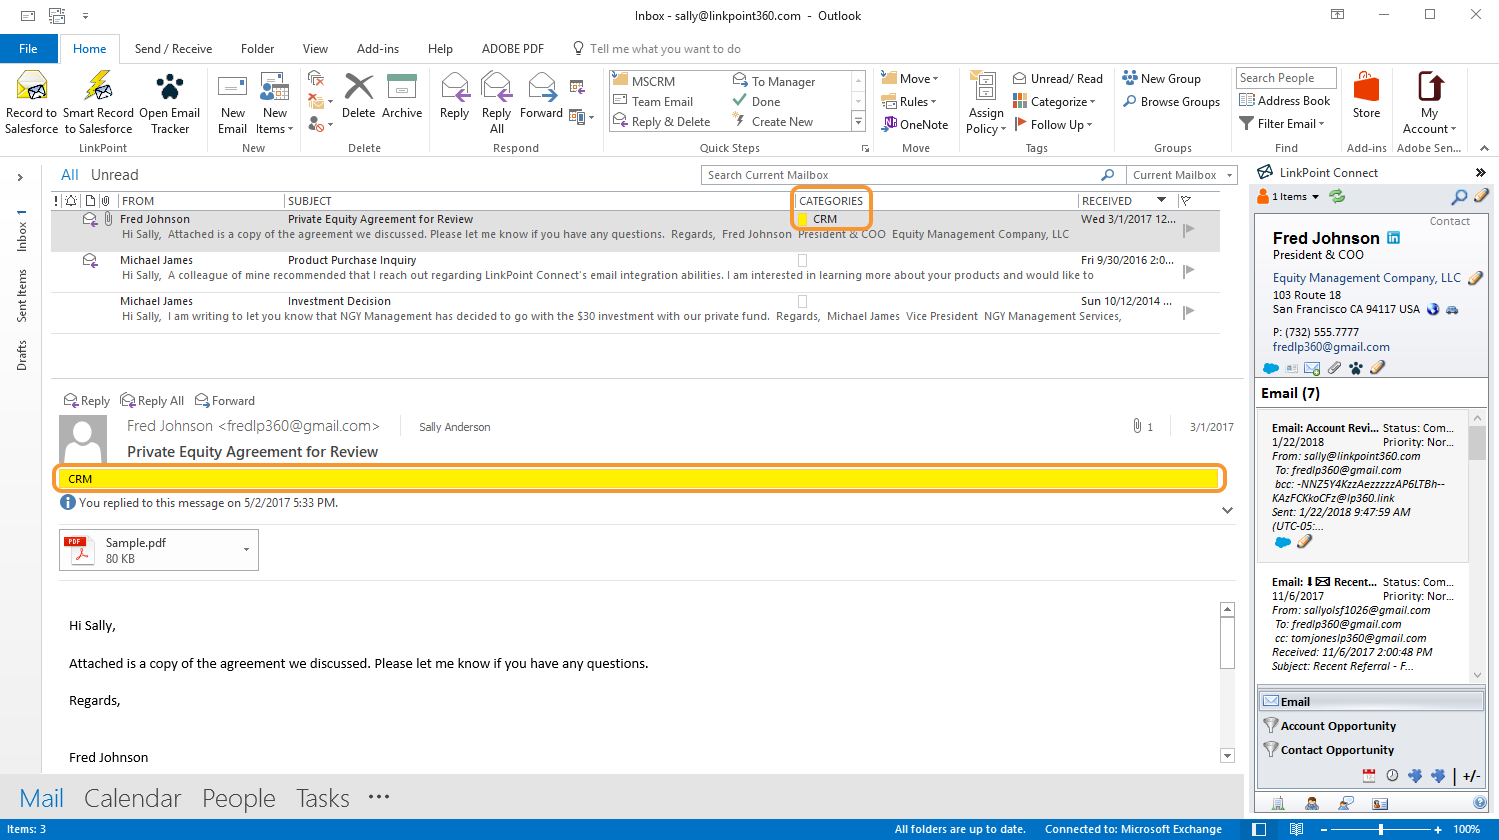Switch to Send / Receive tab
Screen dimensions: 1499x840
tap(173, 49)
